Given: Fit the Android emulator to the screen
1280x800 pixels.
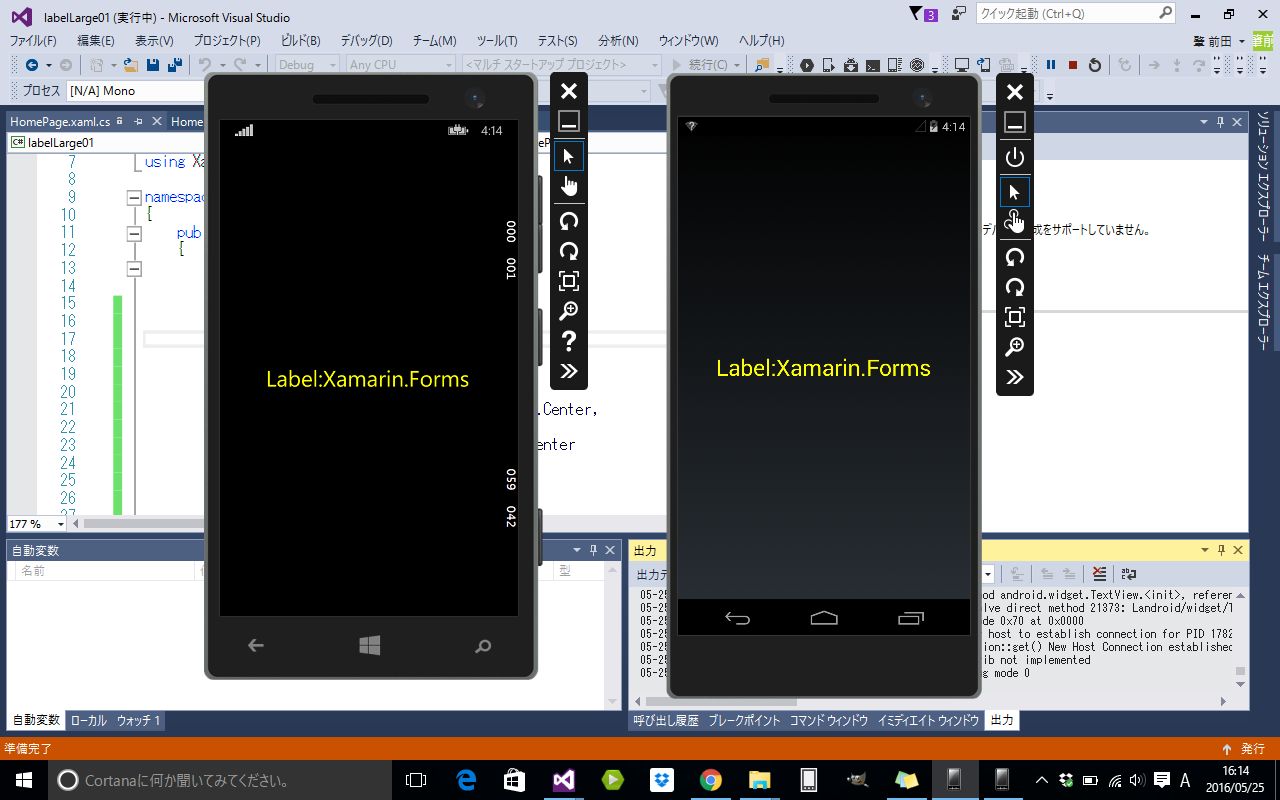Looking at the screenshot, I should (x=1015, y=317).
